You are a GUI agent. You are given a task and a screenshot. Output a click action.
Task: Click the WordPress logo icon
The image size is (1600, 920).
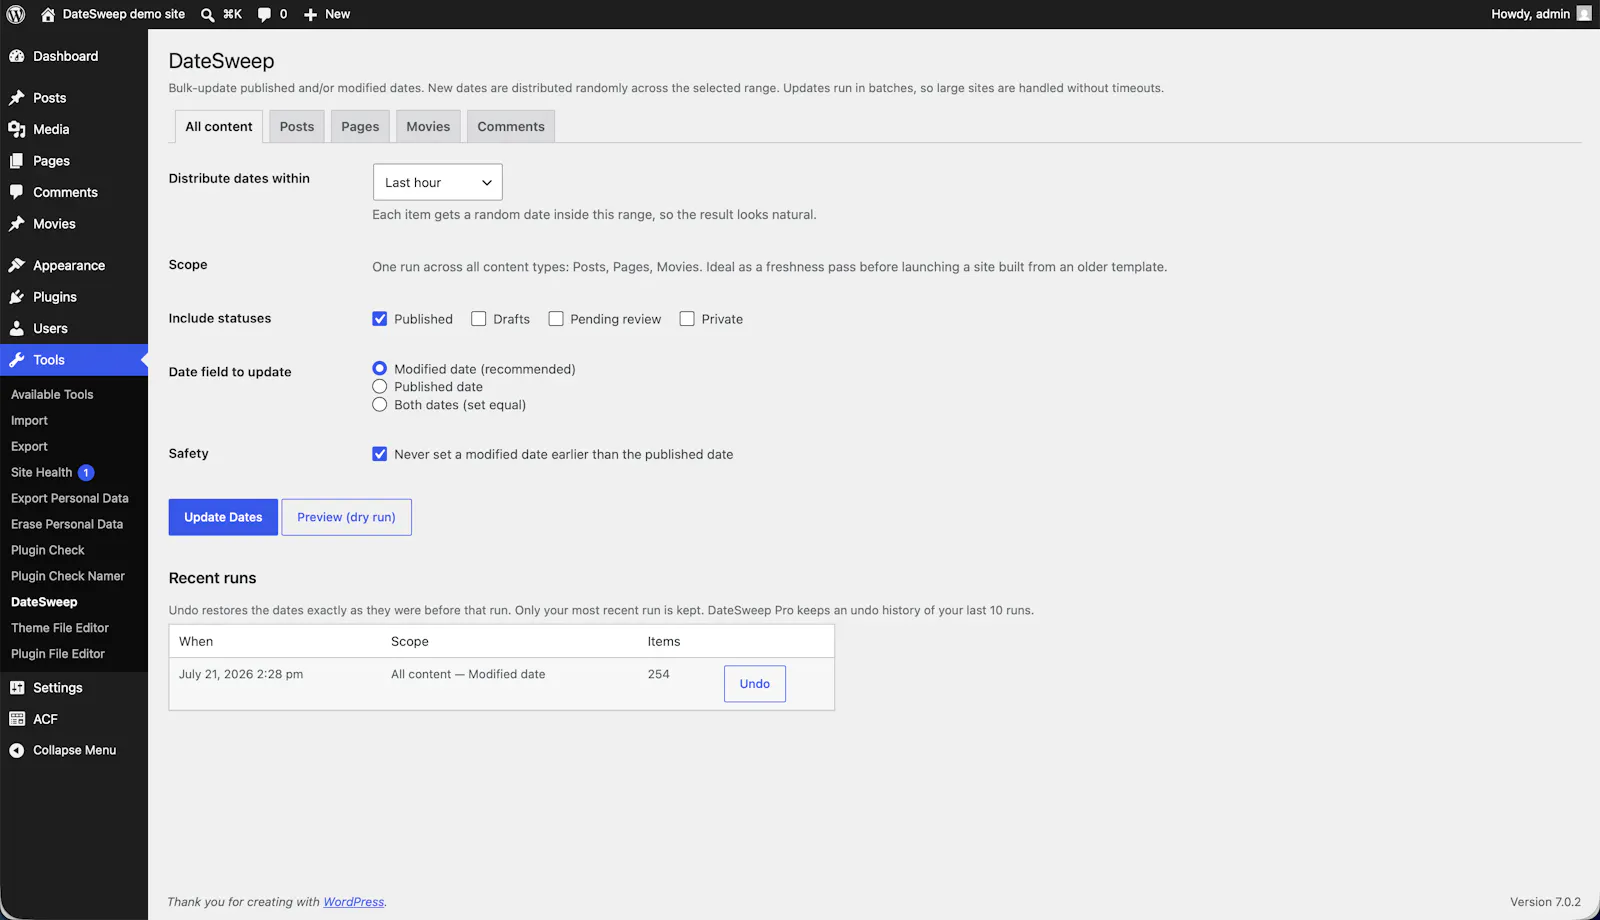16,14
